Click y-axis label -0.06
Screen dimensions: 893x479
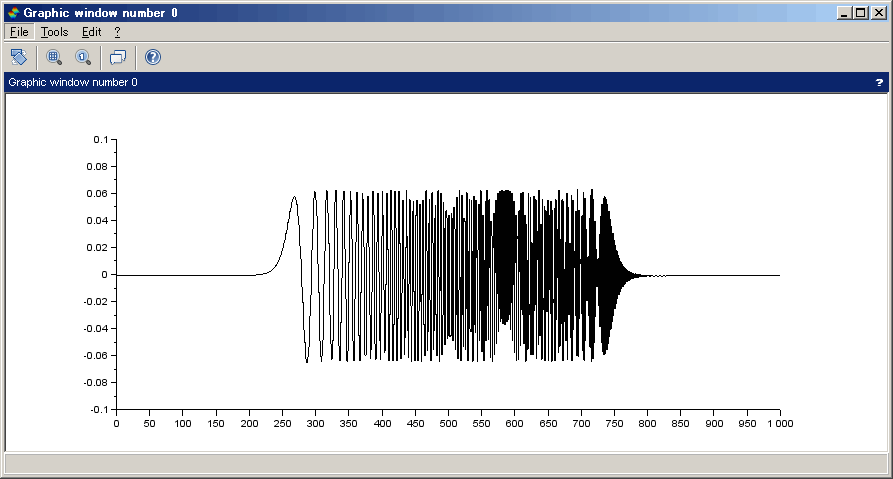click(95, 355)
